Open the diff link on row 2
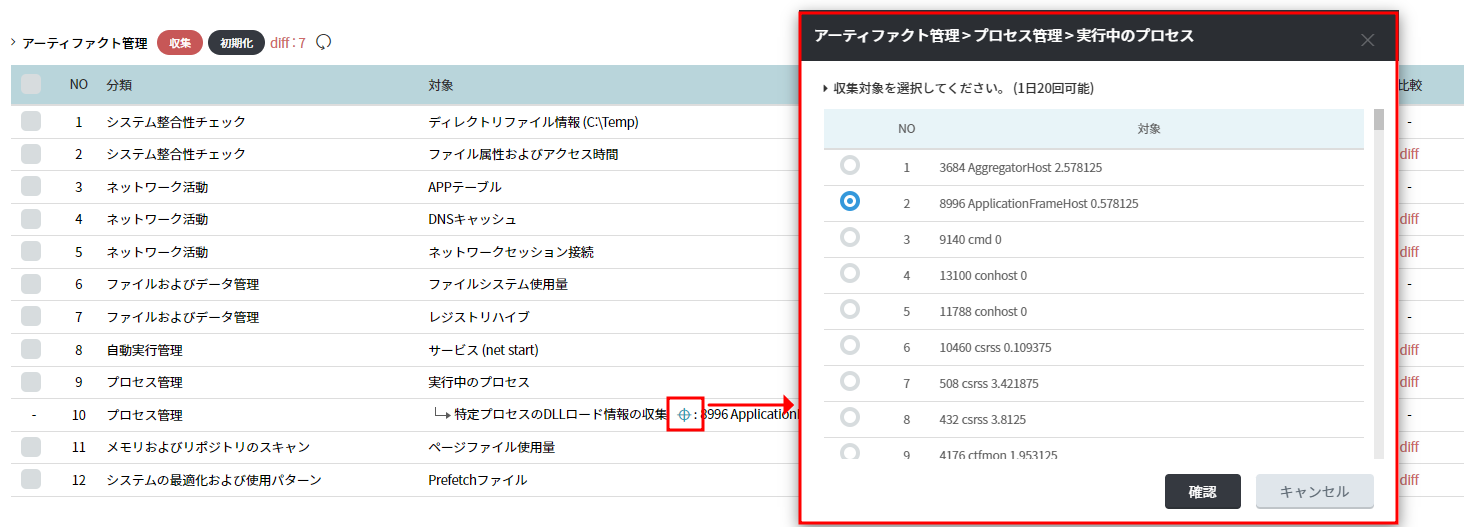Image resolution: width=1475 pixels, height=527 pixels. pos(1408,154)
